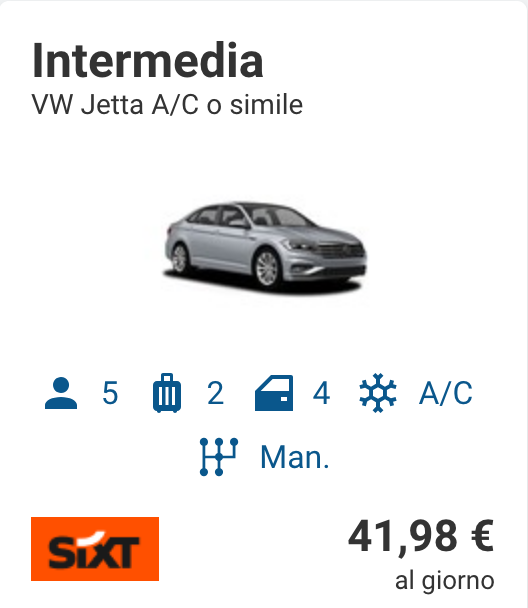The height and width of the screenshot is (608, 528).
Task: Click the A/C feature label
Action: 446,393
